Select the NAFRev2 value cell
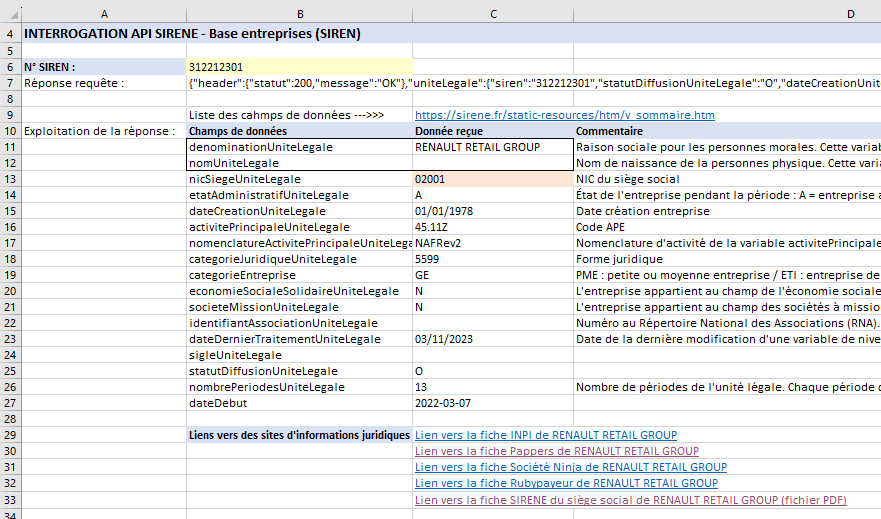Image resolution: width=881 pixels, height=519 pixels. (493, 243)
